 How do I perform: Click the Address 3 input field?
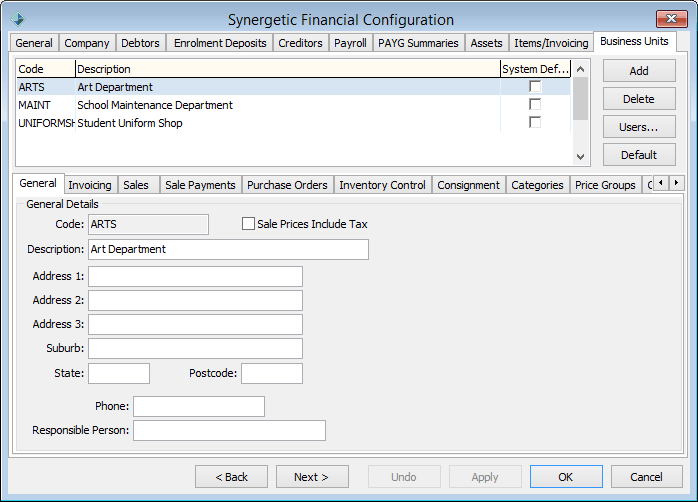click(x=195, y=324)
